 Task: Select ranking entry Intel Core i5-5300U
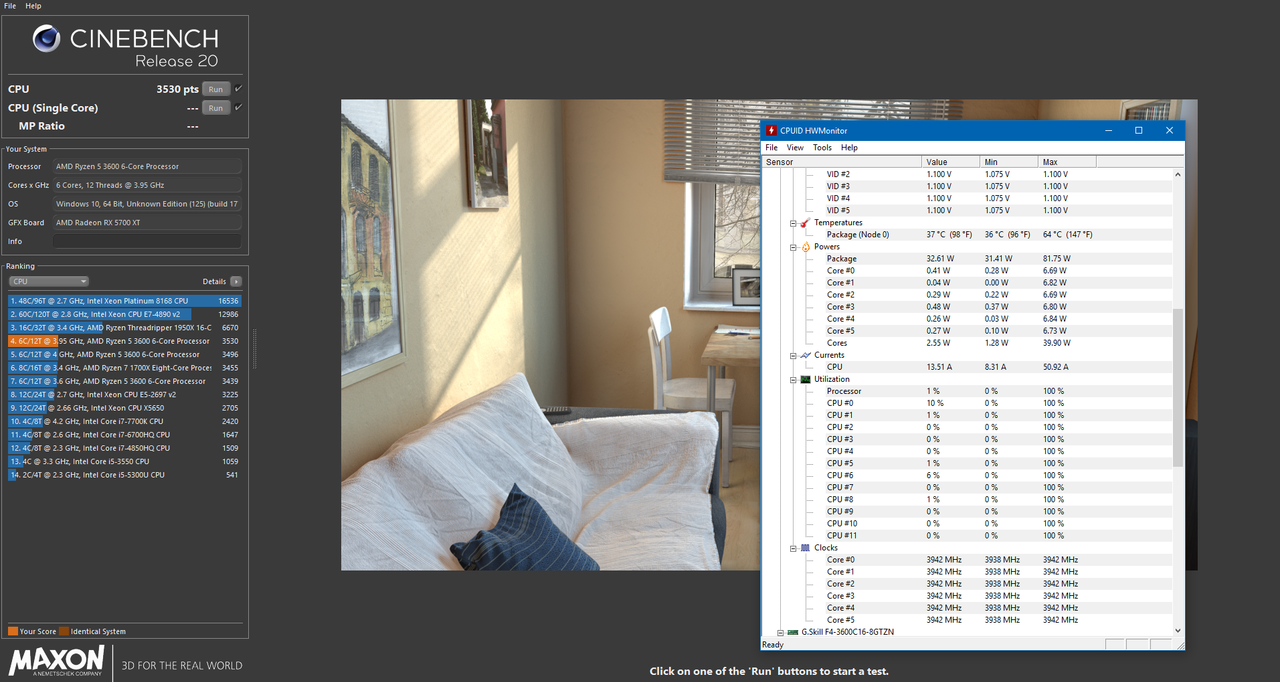125,475
